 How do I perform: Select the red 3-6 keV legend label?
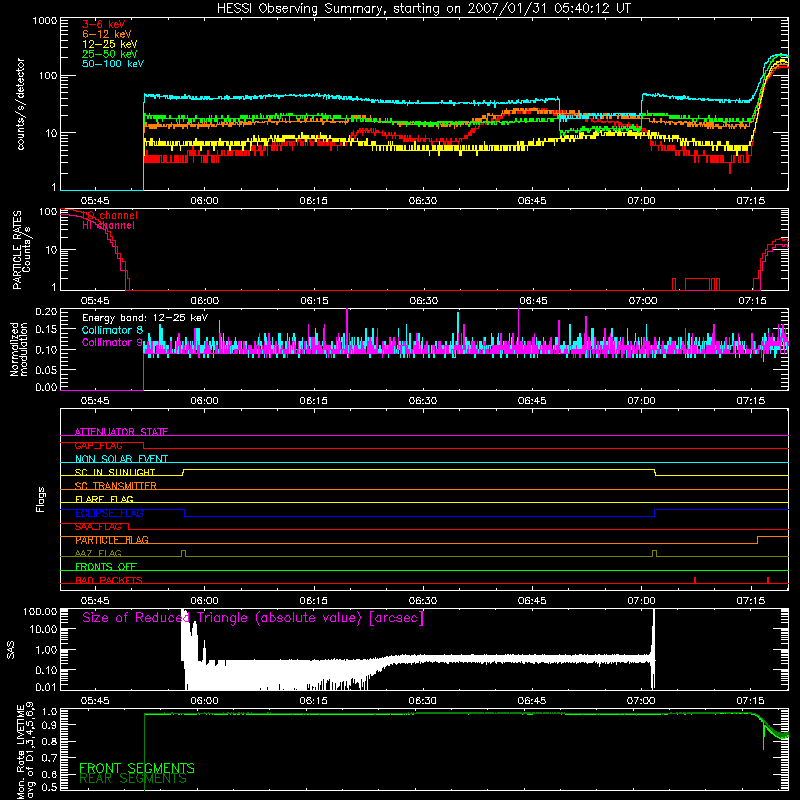tap(104, 24)
